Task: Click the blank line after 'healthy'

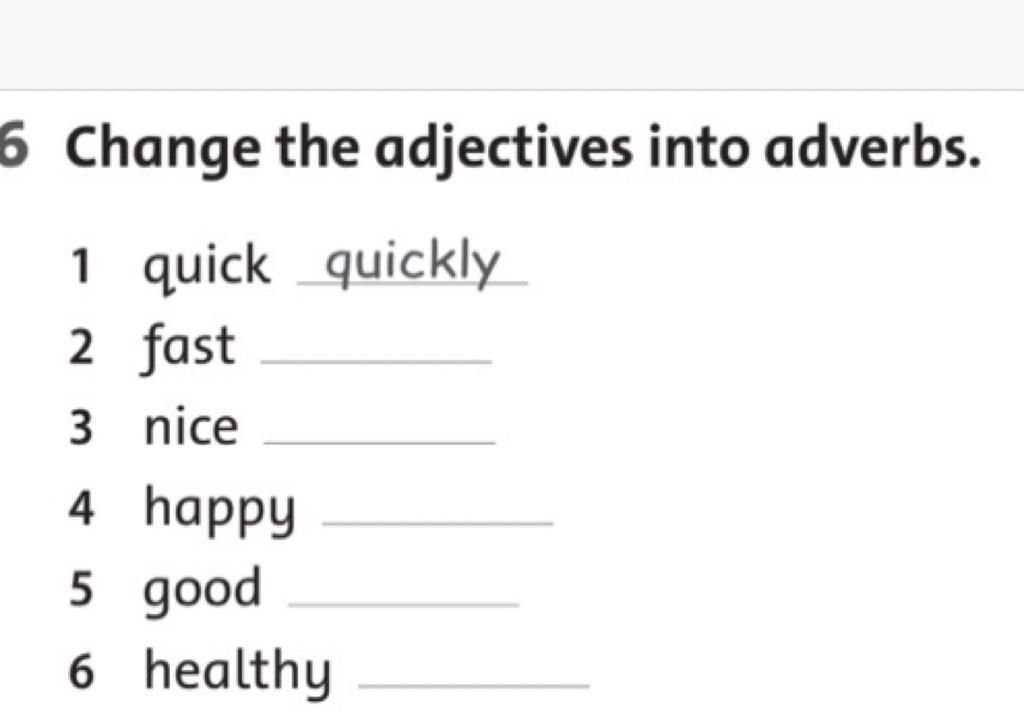Action: coord(474,685)
